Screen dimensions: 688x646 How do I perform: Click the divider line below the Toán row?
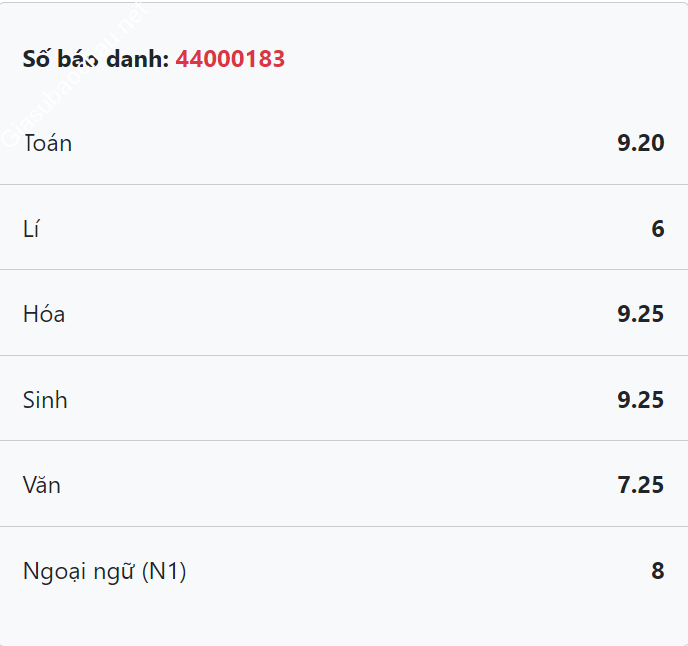344,185
